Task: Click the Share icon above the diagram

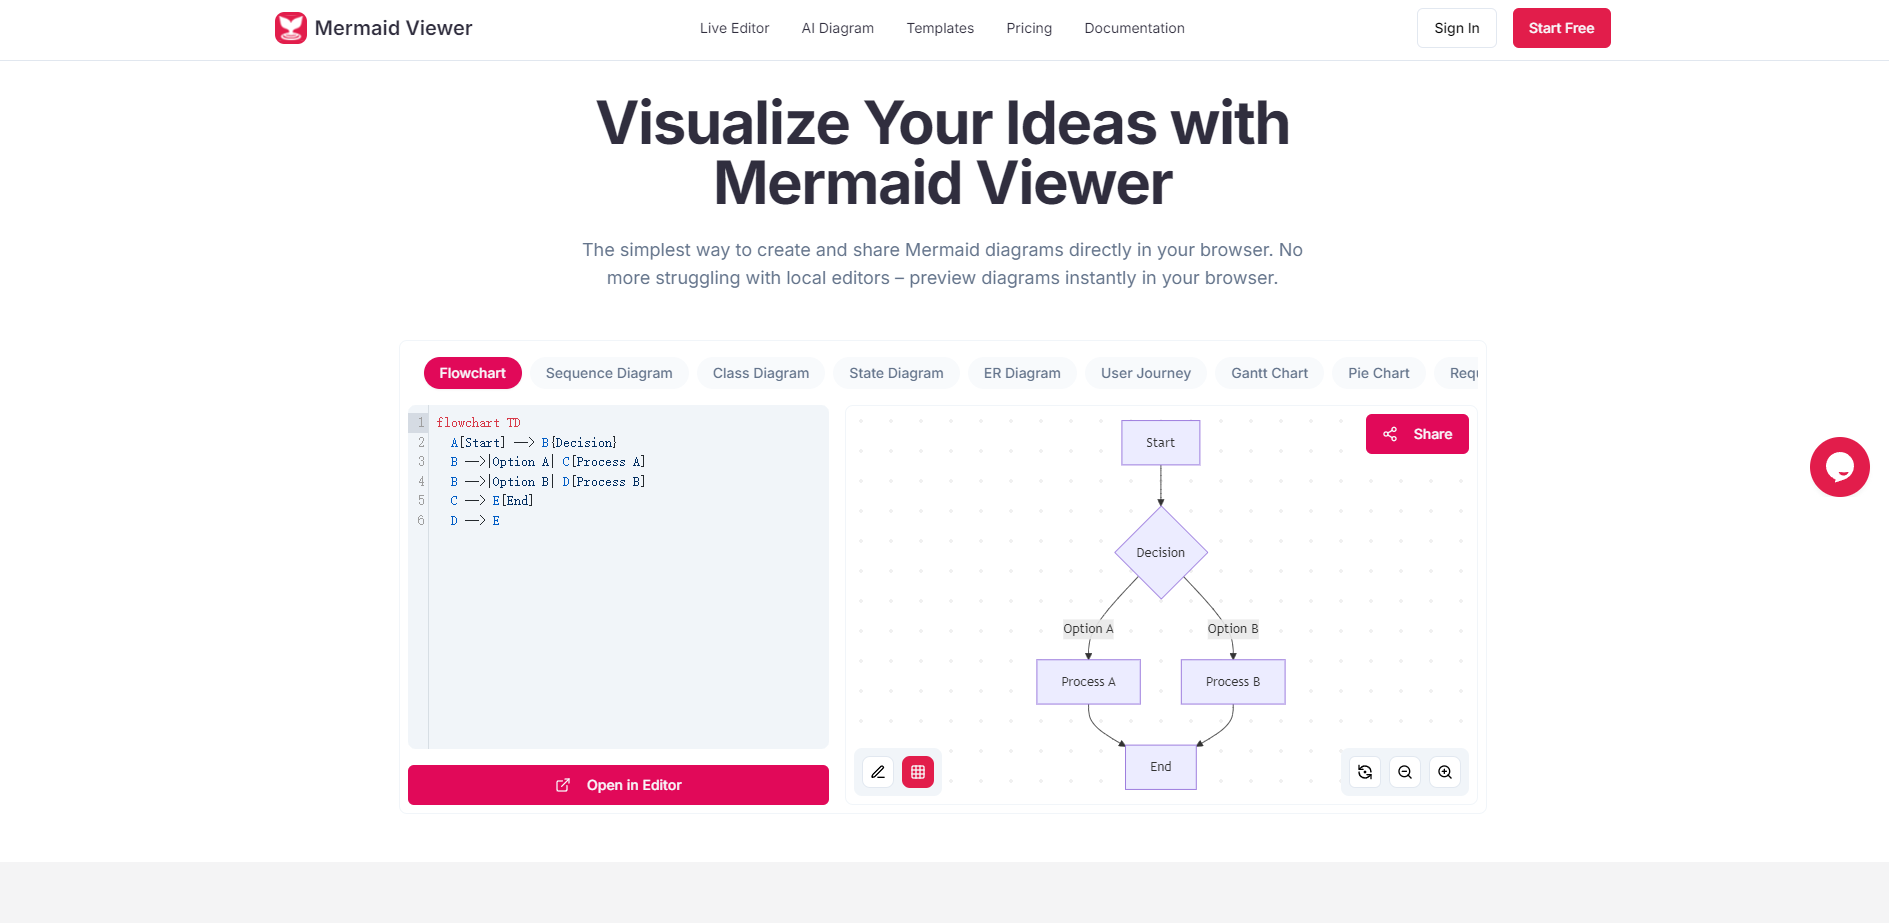Action: 1390,434
